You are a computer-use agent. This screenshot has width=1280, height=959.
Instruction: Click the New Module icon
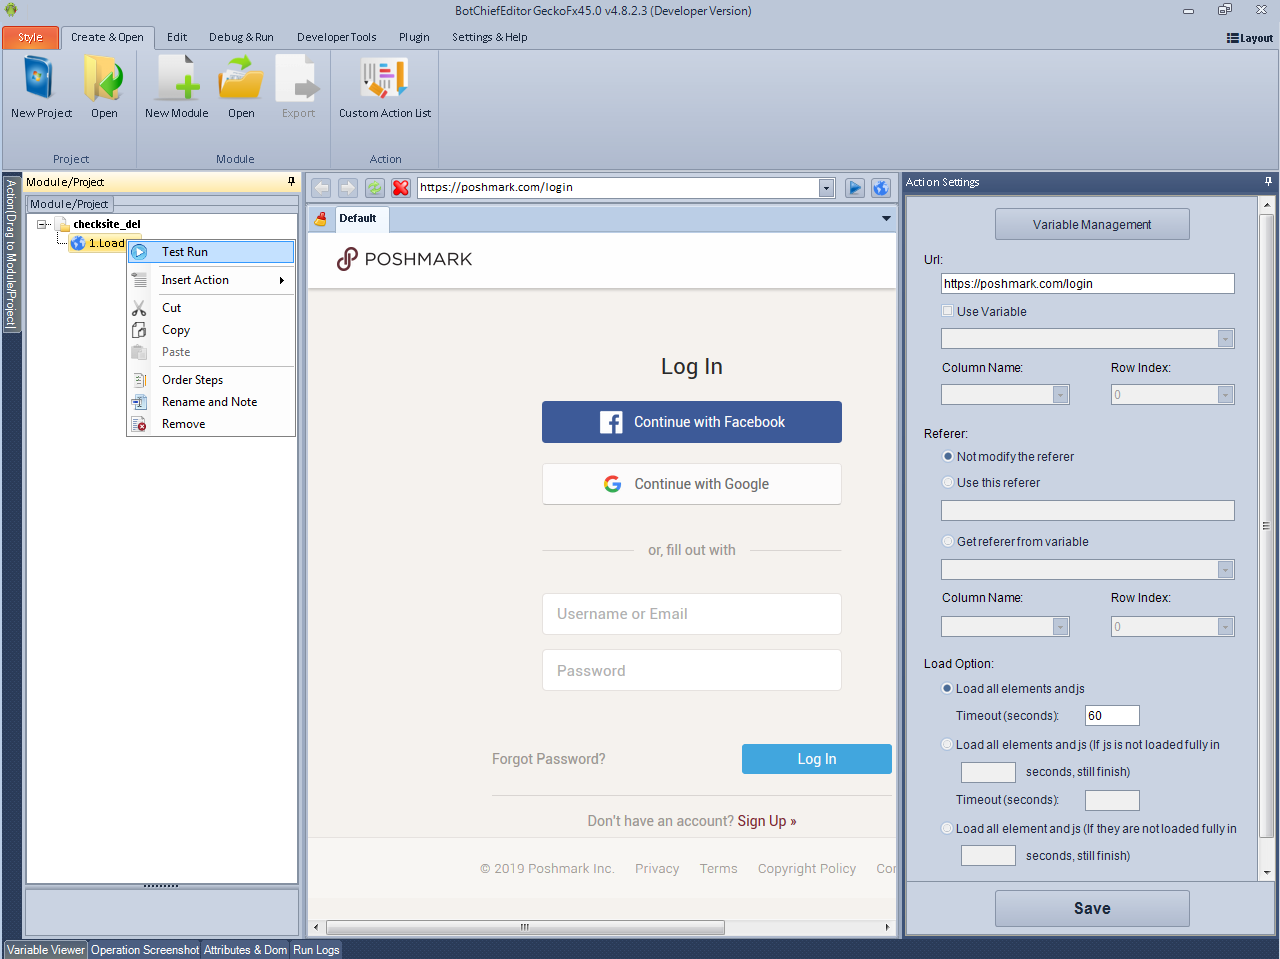[x=176, y=80]
